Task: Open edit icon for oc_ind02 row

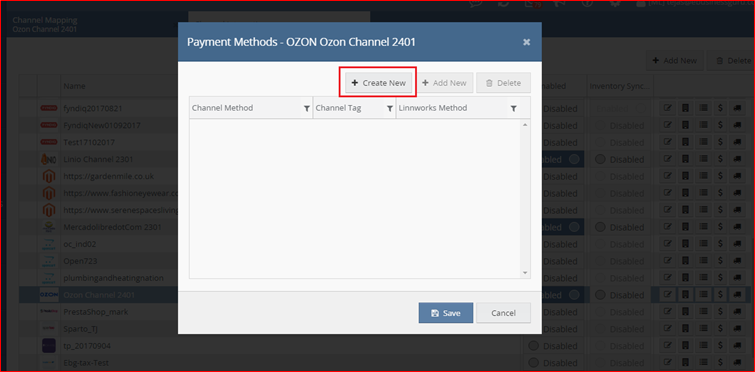Action: (x=667, y=244)
